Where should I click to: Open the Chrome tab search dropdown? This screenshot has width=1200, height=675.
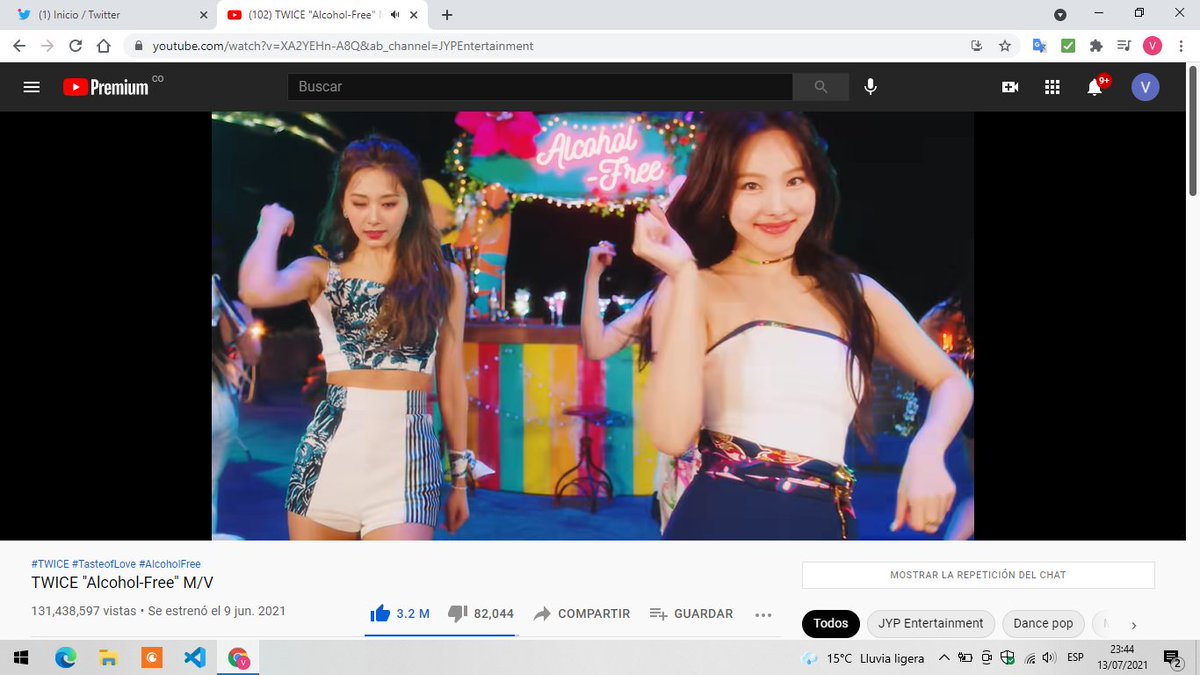(1060, 15)
